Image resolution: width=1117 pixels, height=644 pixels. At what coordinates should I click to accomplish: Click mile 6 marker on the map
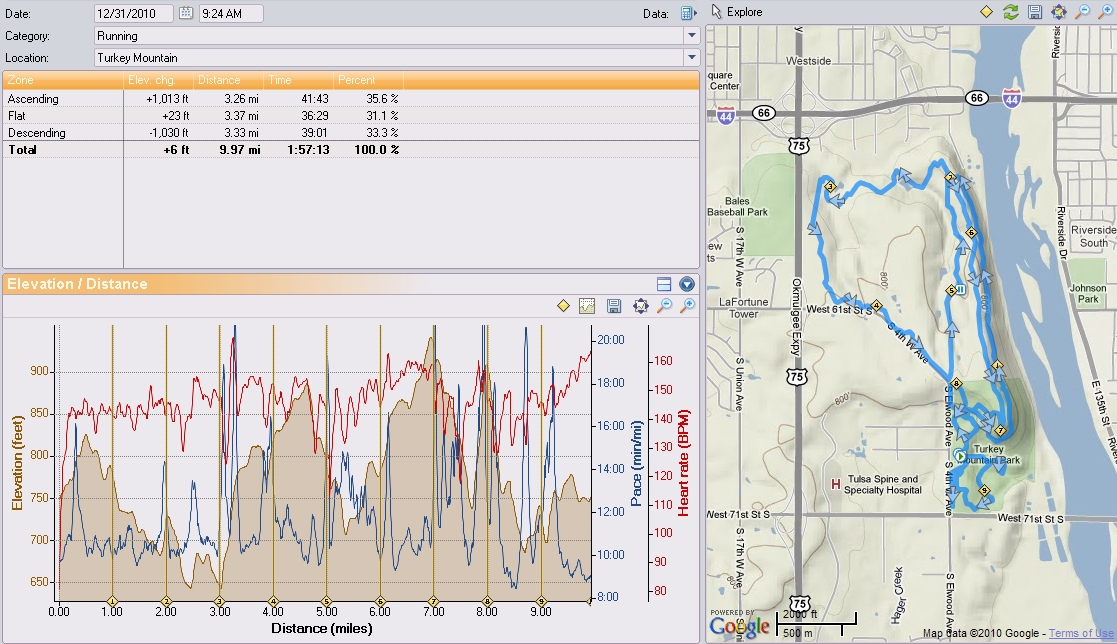pyautogui.click(x=971, y=232)
